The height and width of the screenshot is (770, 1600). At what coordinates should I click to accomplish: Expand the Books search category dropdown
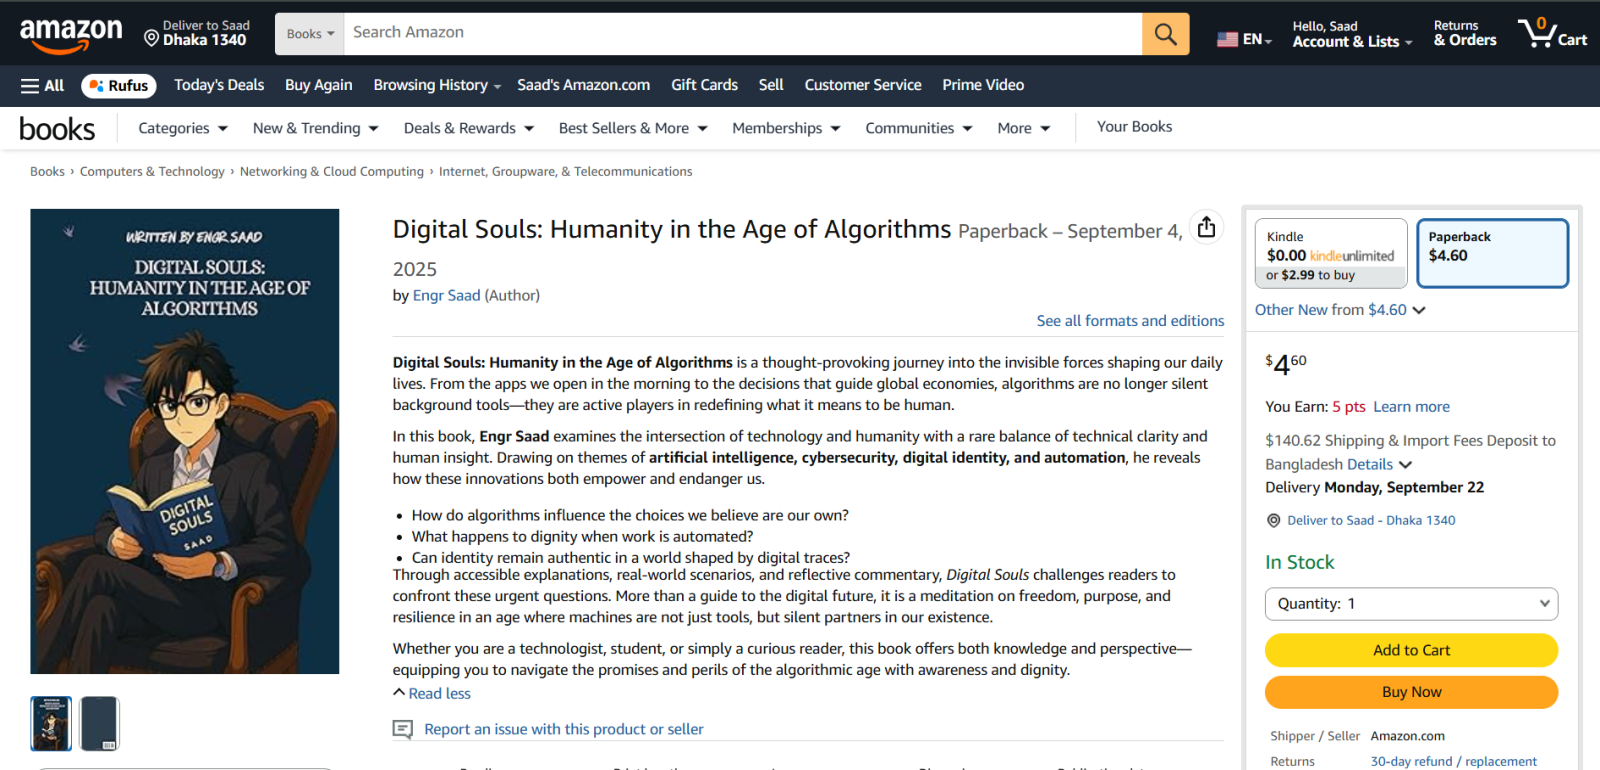pos(310,34)
